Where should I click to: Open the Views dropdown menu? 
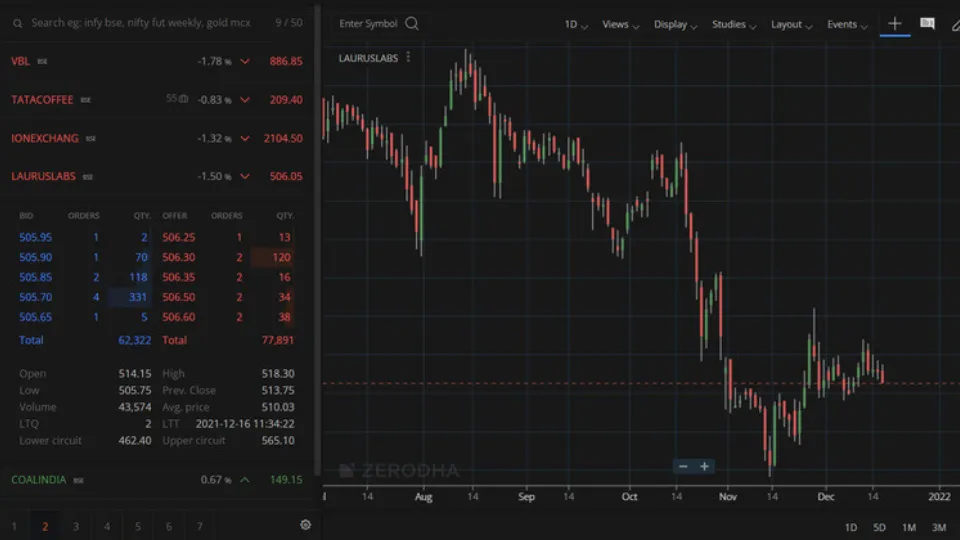click(620, 24)
